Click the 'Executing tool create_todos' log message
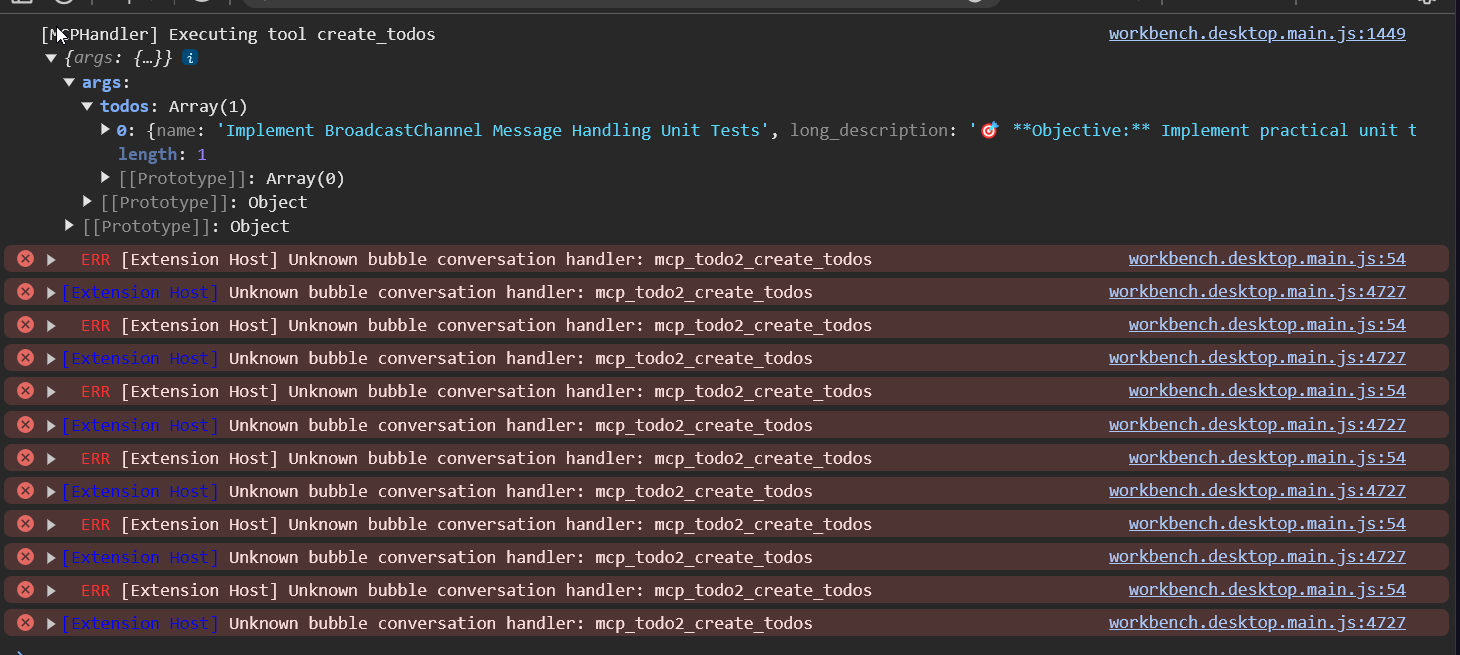The image size is (1460, 655). pyautogui.click(x=301, y=35)
